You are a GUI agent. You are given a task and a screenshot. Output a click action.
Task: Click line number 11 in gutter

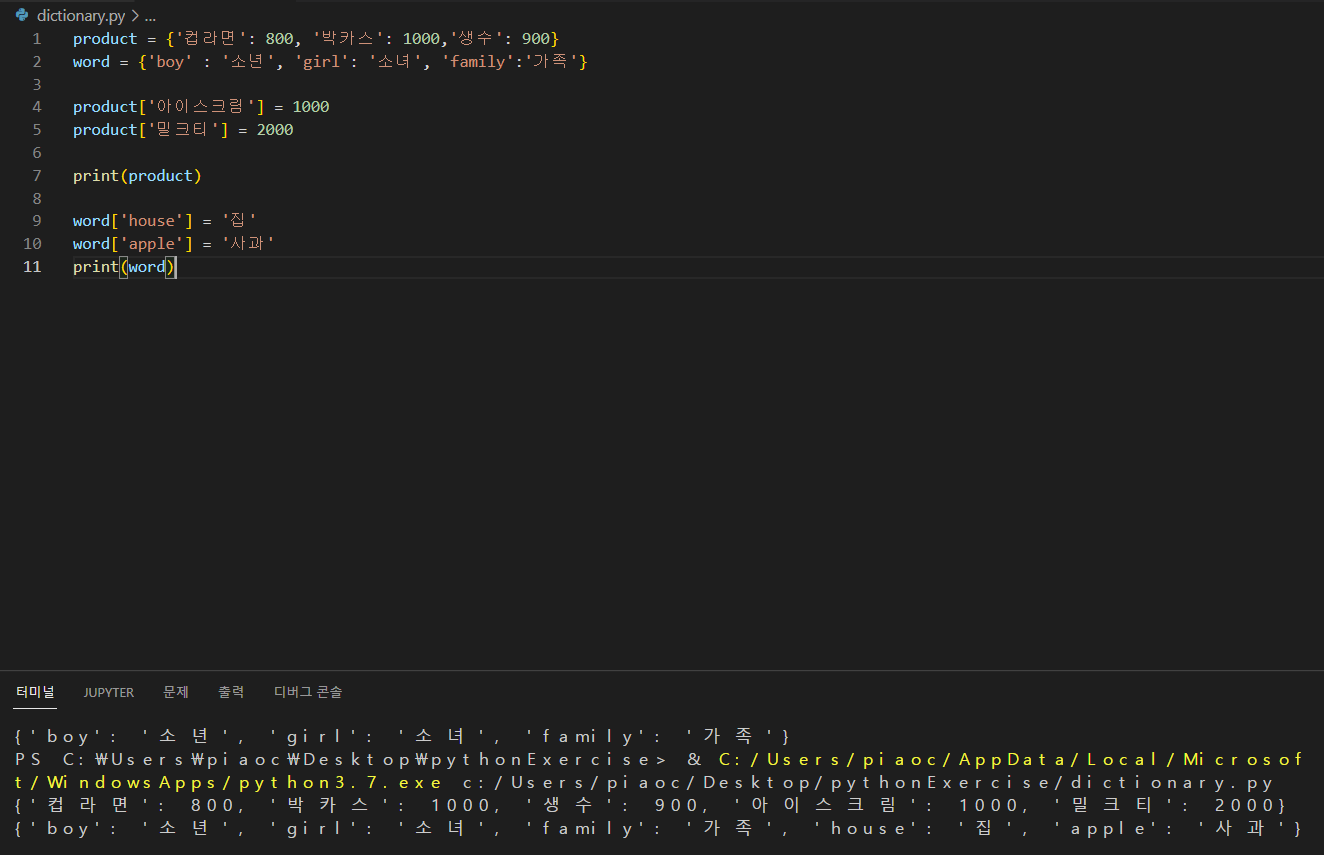click(33, 267)
